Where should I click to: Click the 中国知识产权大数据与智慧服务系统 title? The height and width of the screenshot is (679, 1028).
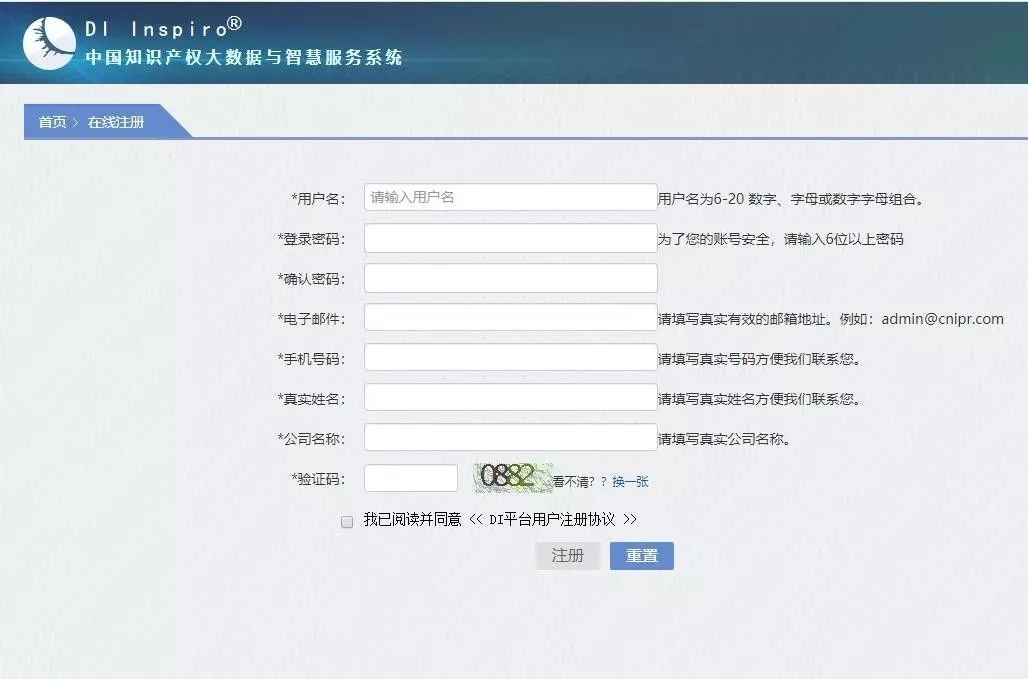(x=244, y=57)
